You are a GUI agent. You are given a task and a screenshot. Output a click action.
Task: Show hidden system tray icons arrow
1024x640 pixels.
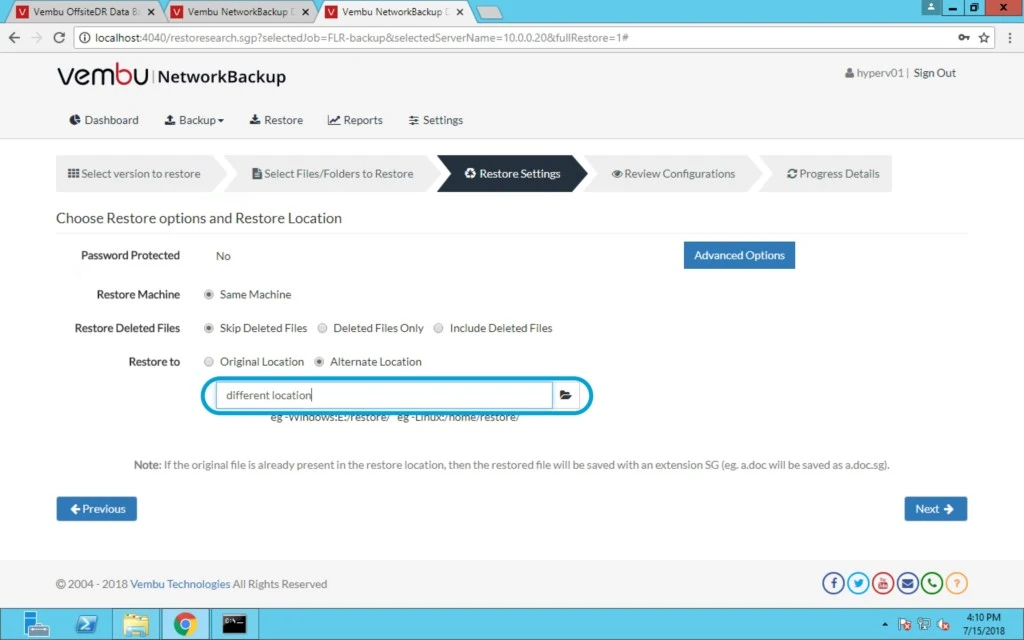pyautogui.click(x=885, y=625)
